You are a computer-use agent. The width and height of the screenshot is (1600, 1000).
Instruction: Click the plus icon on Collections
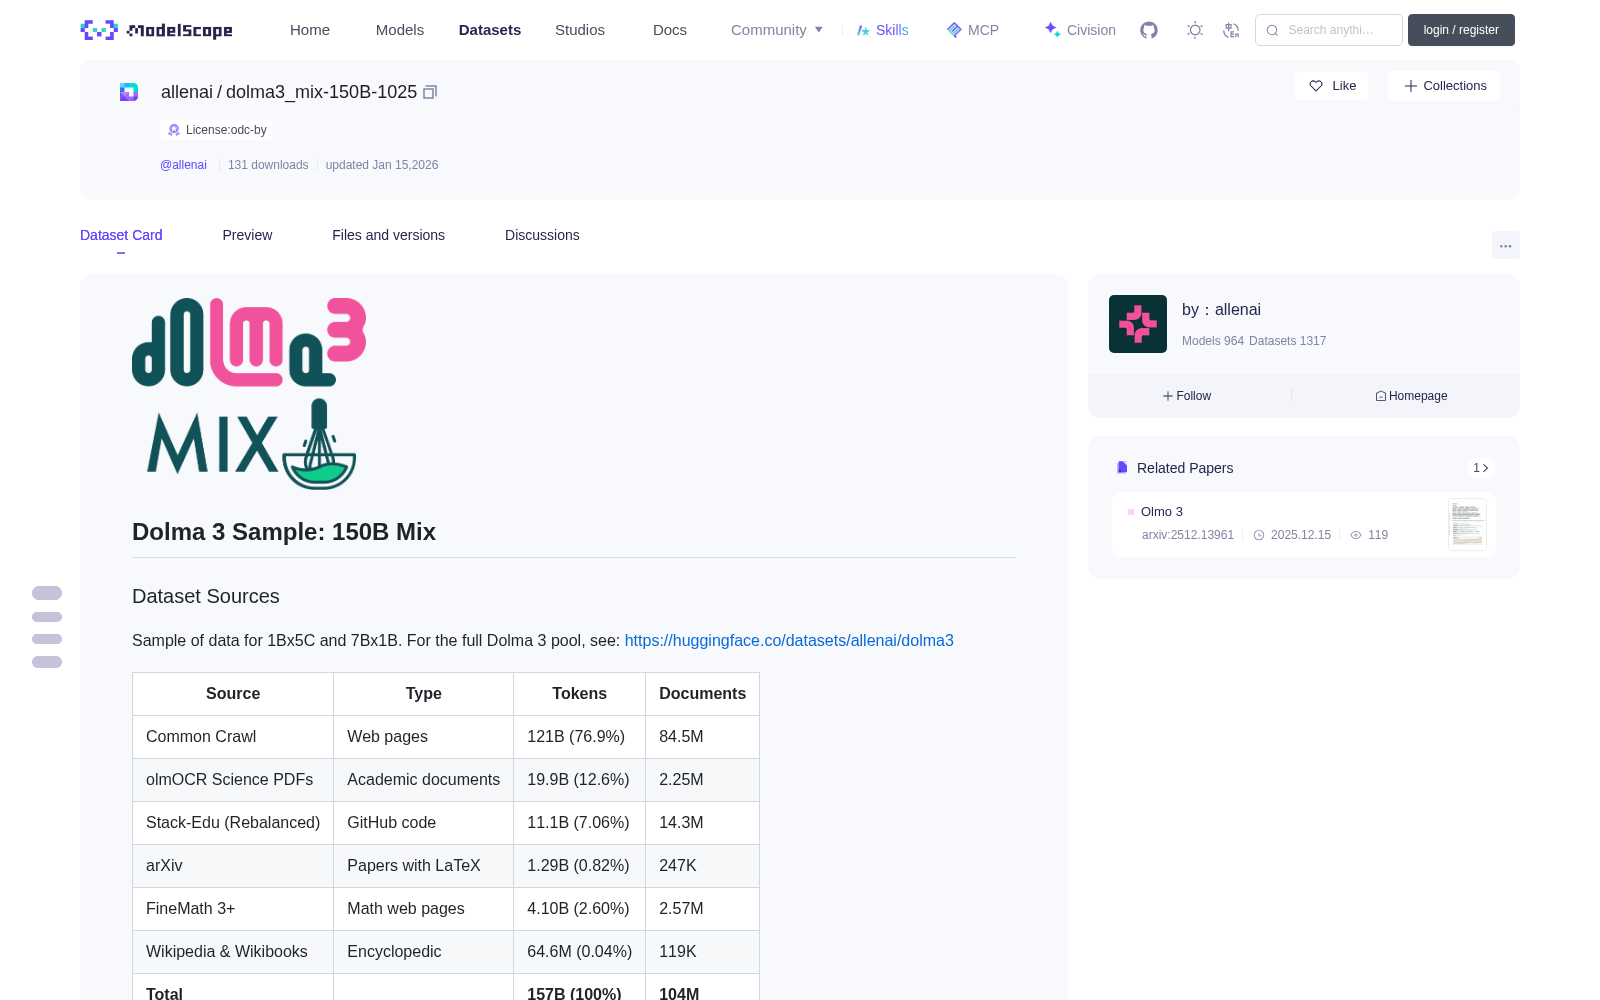tap(1411, 86)
